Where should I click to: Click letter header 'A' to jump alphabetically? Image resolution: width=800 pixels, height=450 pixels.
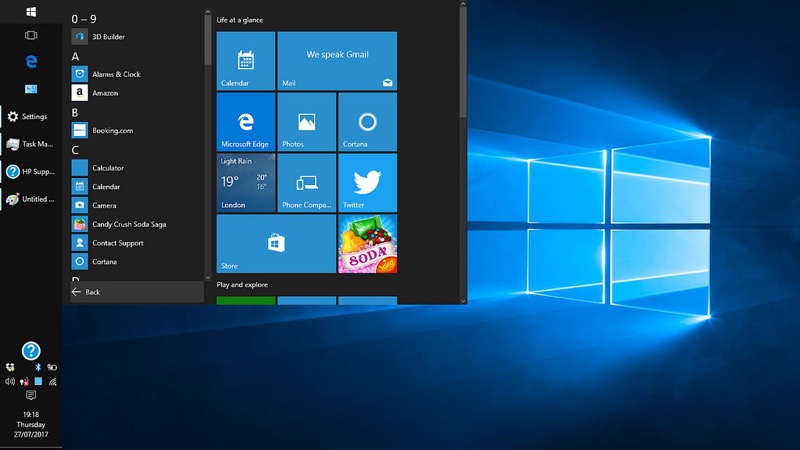pos(75,57)
